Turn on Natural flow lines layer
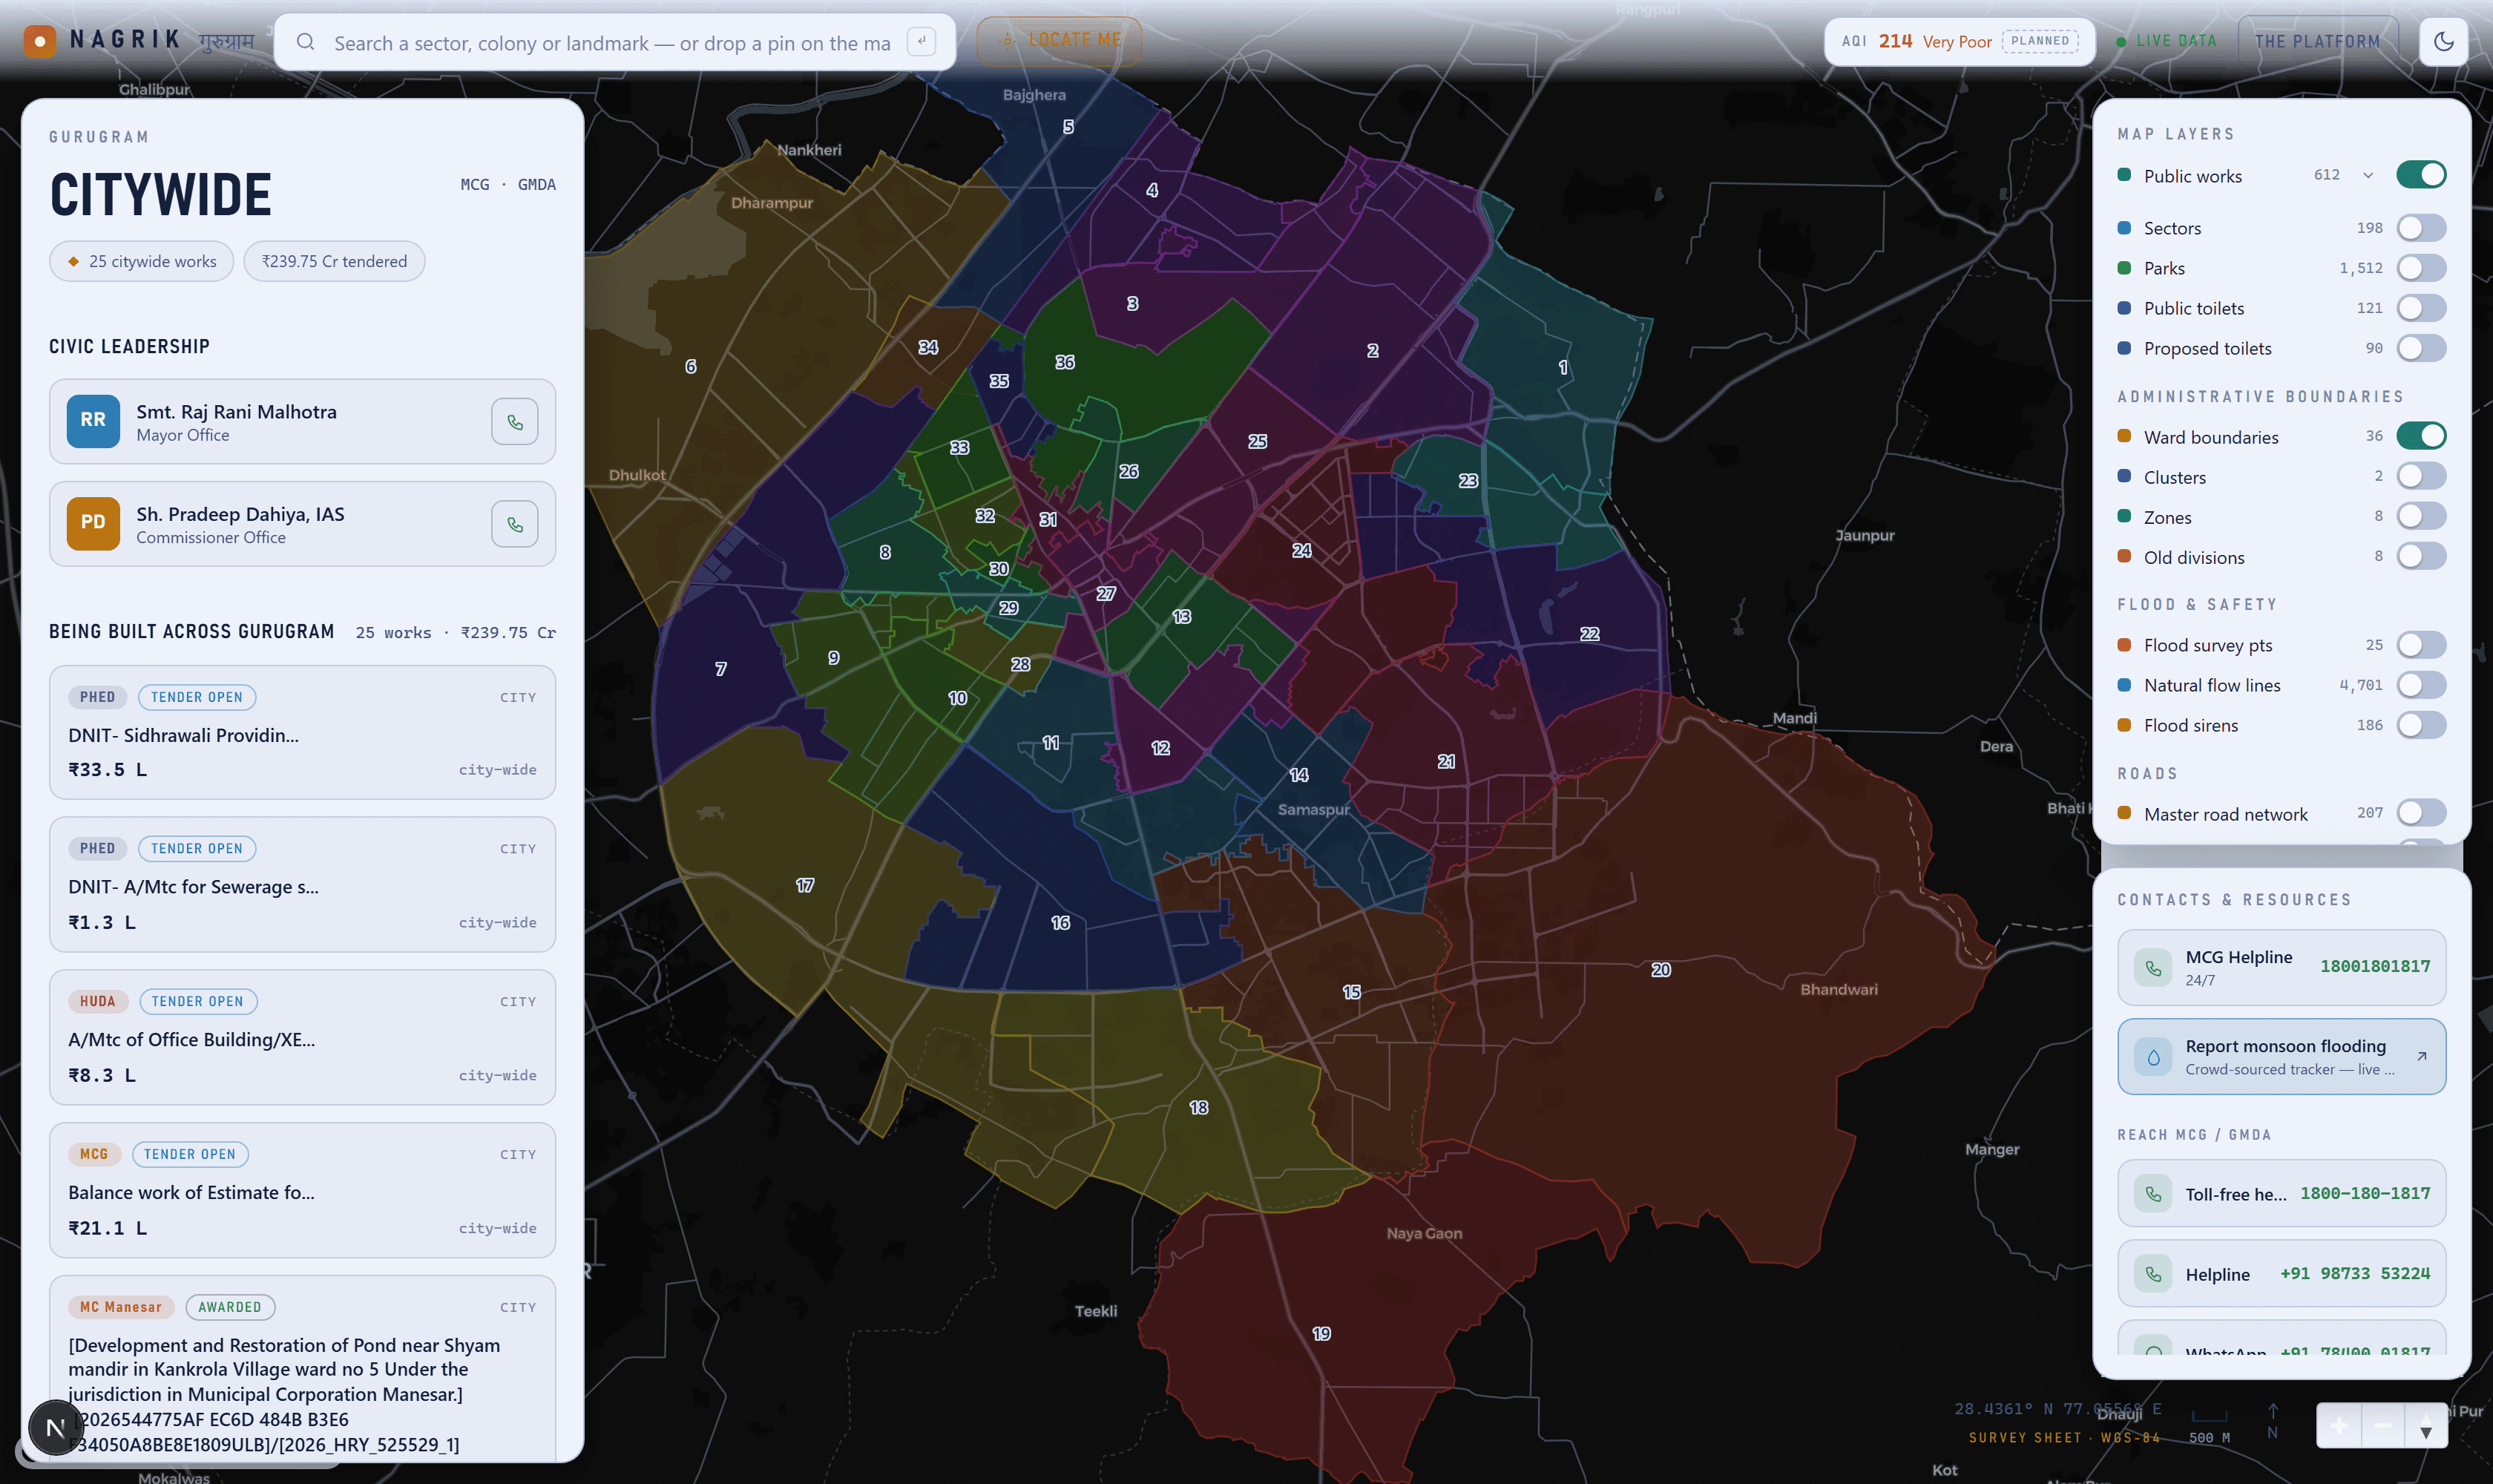 [2421, 685]
